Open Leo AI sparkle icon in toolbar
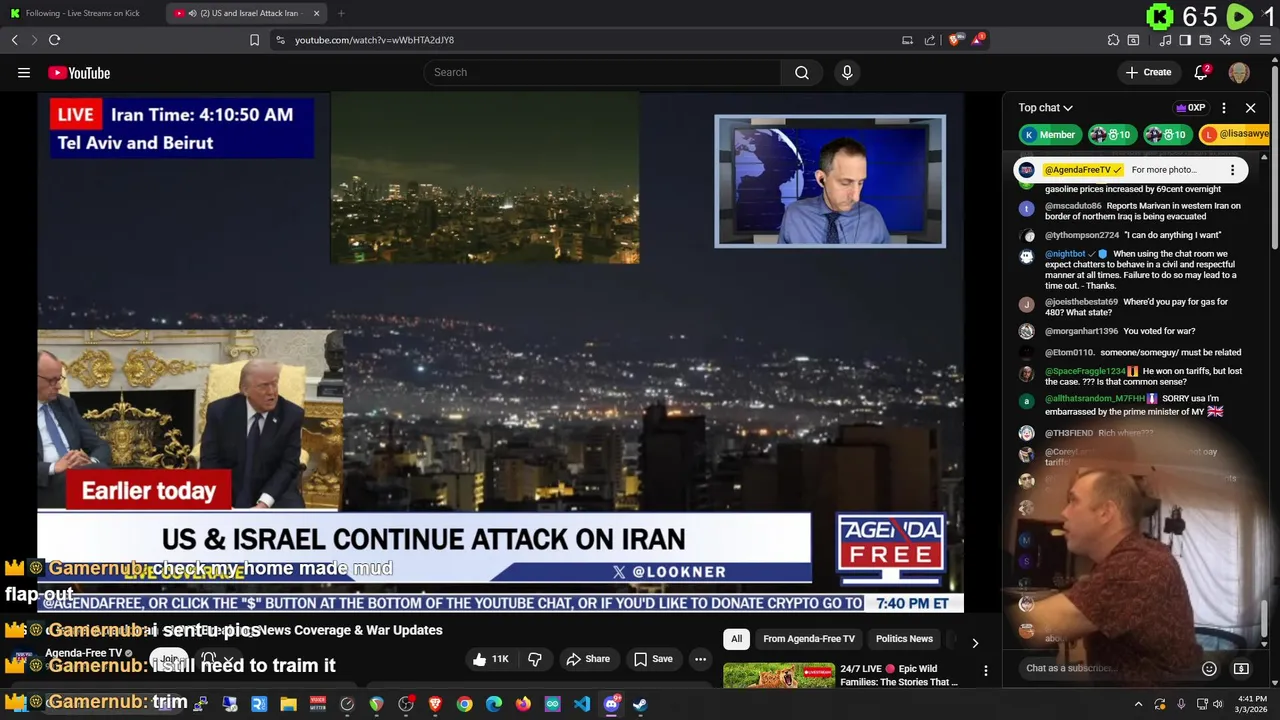Image resolution: width=1280 pixels, height=720 pixels. click(x=1225, y=40)
